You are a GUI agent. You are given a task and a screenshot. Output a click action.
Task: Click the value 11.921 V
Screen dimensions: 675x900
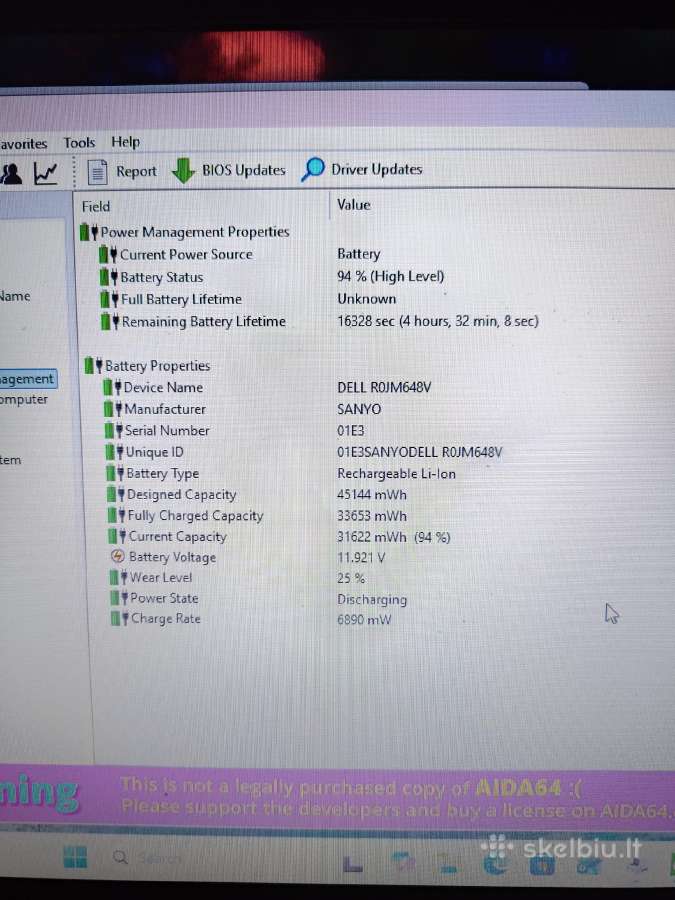coord(361,557)
